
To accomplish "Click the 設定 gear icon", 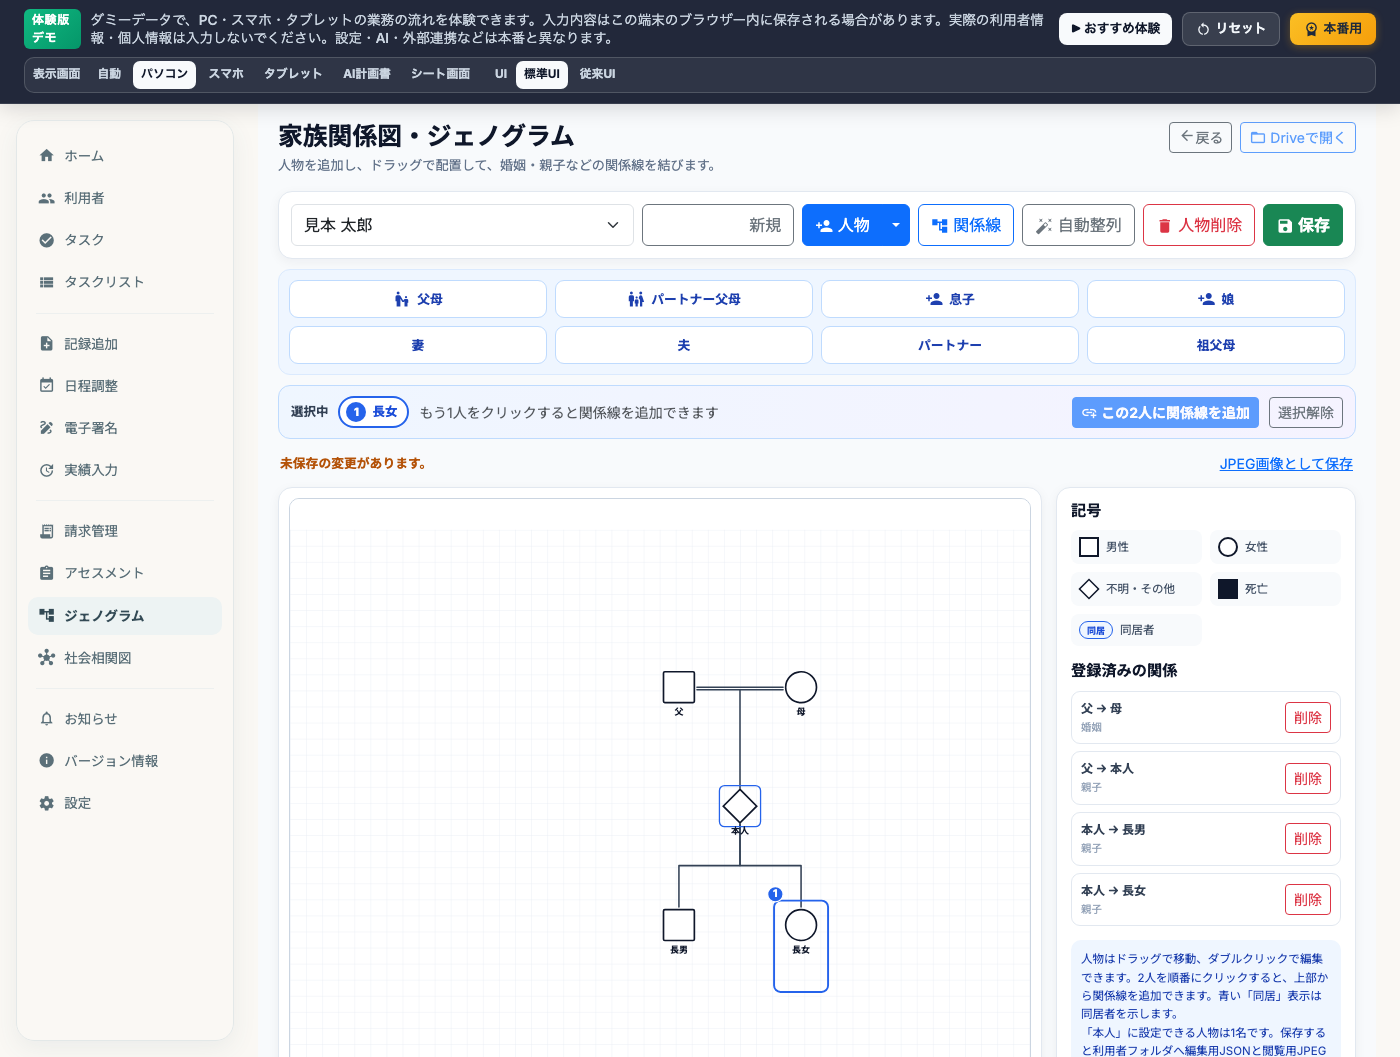I will click(46, 803).
